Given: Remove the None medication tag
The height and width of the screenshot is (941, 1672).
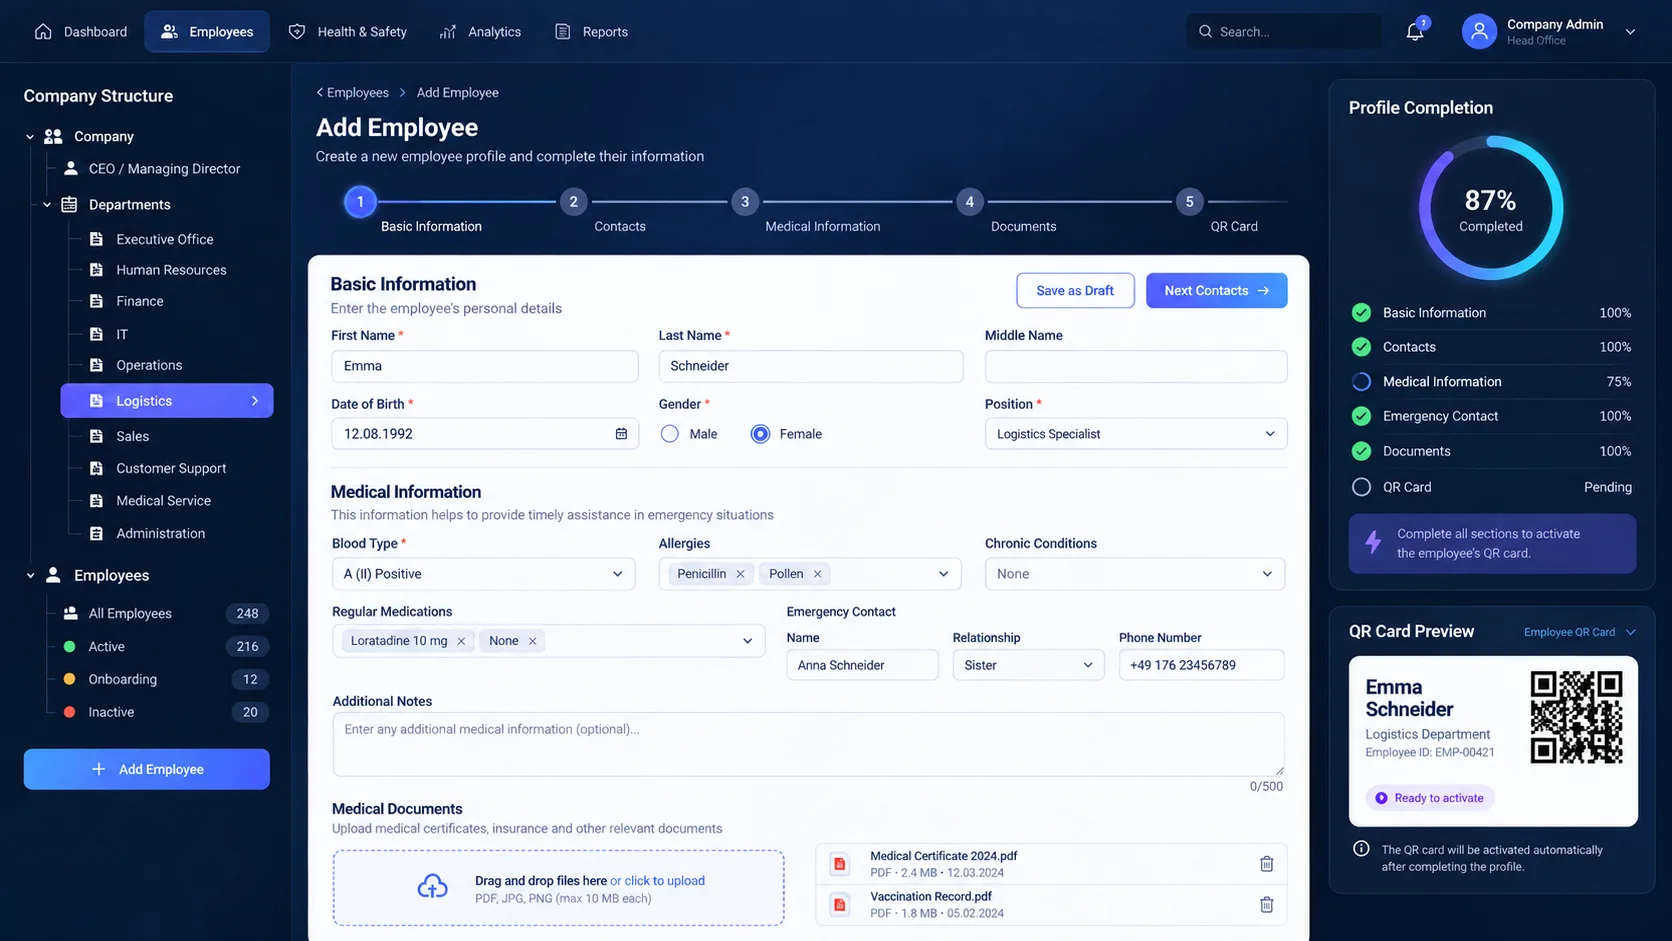Looking at the screenshot, I should (x=532, y=641).
